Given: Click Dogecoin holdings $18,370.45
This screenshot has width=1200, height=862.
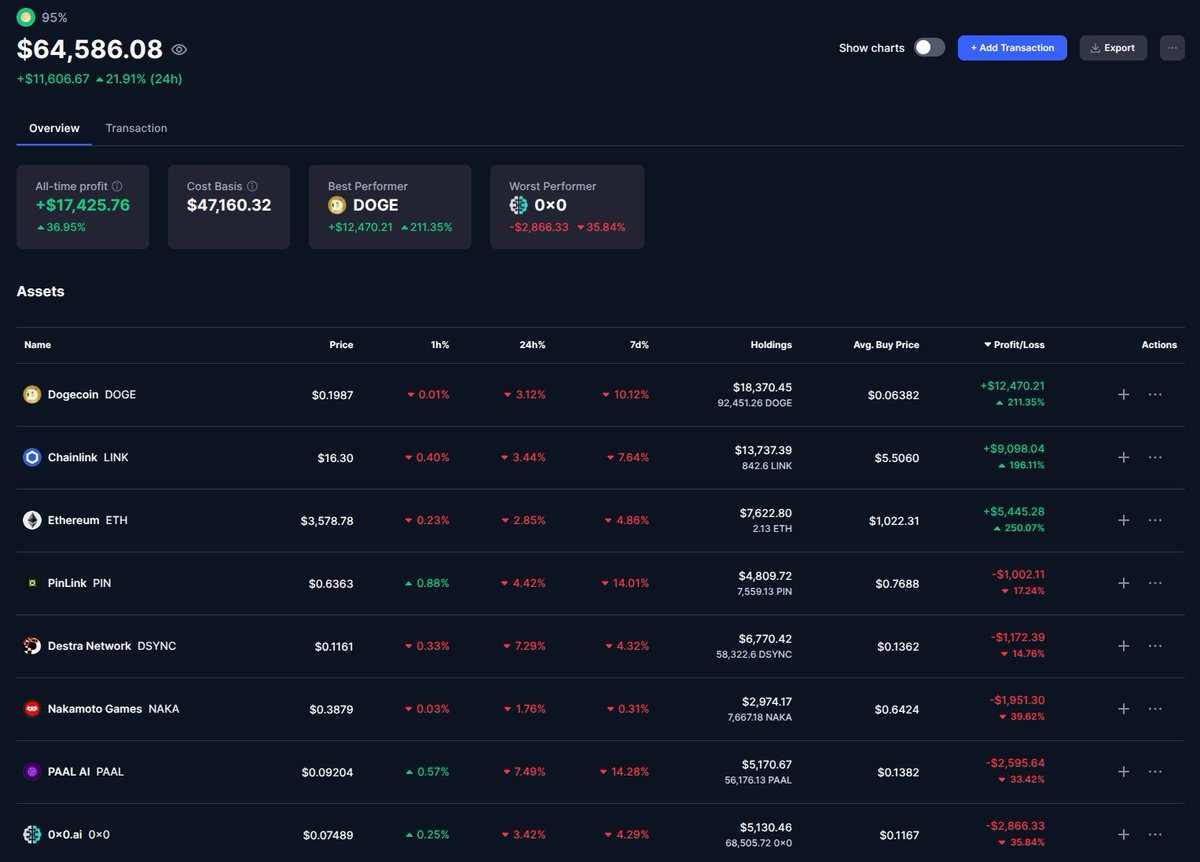Looking at the screenshot, I should tap(762, 387).
